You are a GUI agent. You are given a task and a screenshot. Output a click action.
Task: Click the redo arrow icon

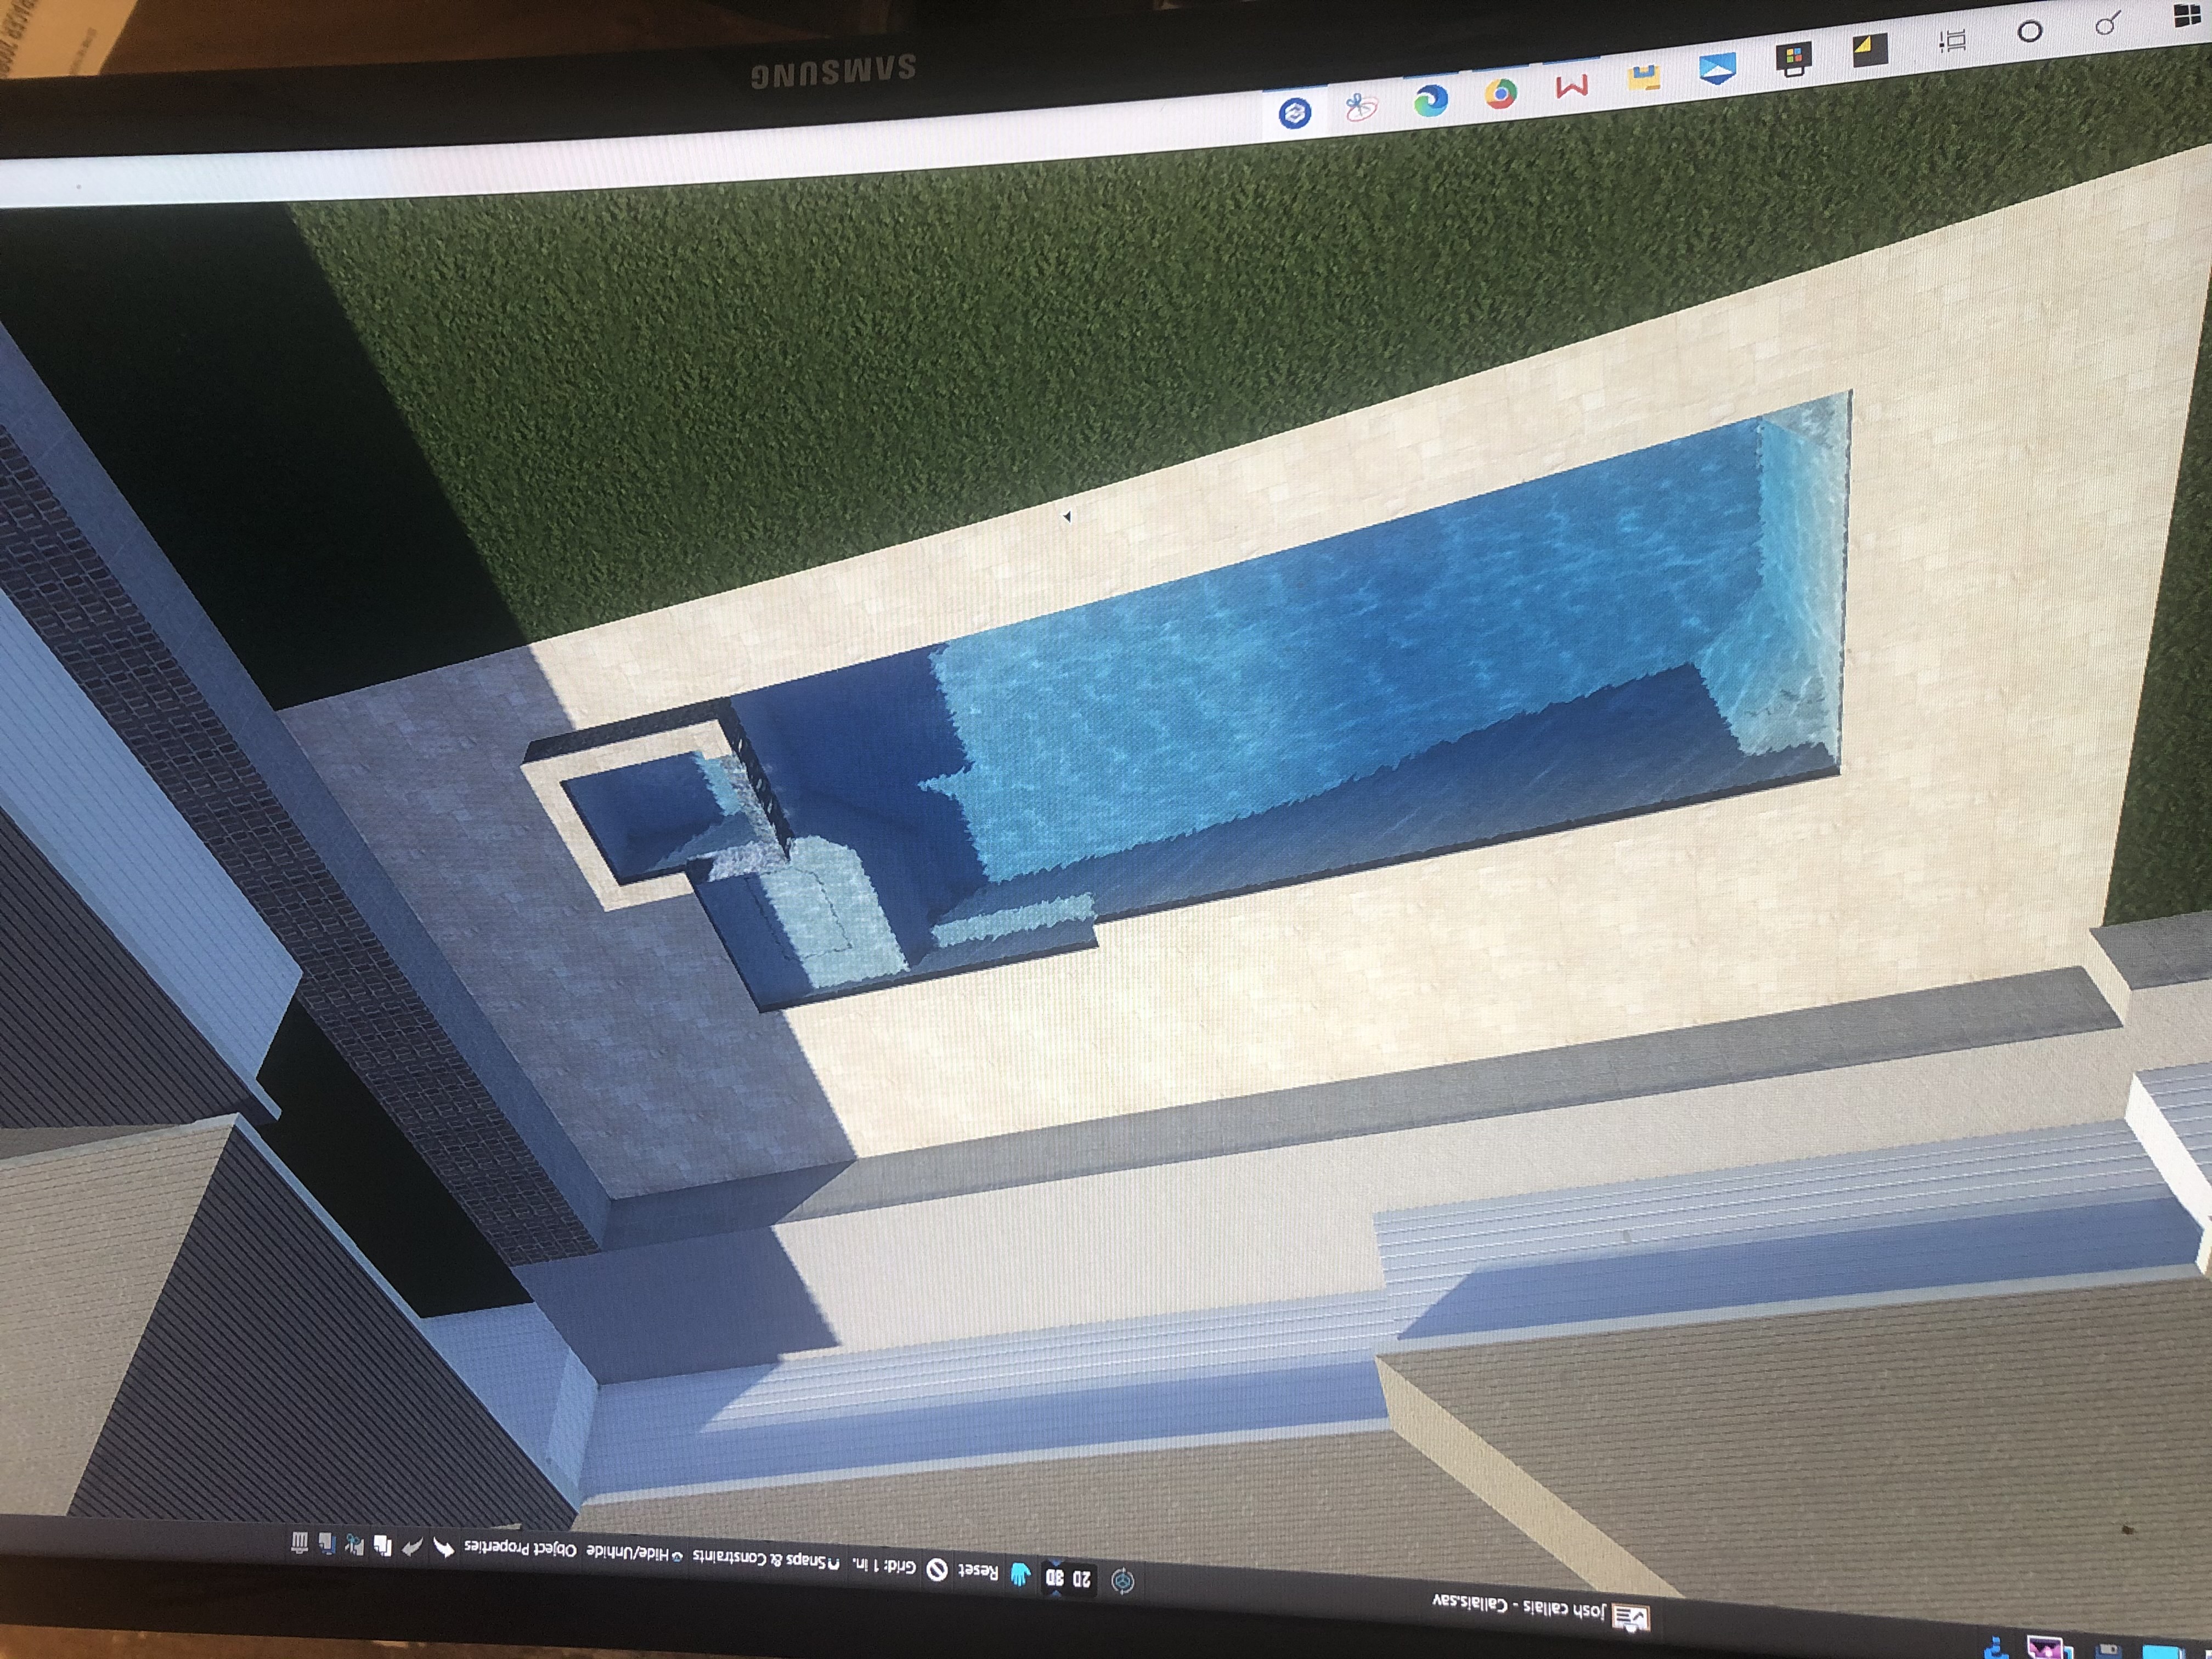pos(412,1547)
